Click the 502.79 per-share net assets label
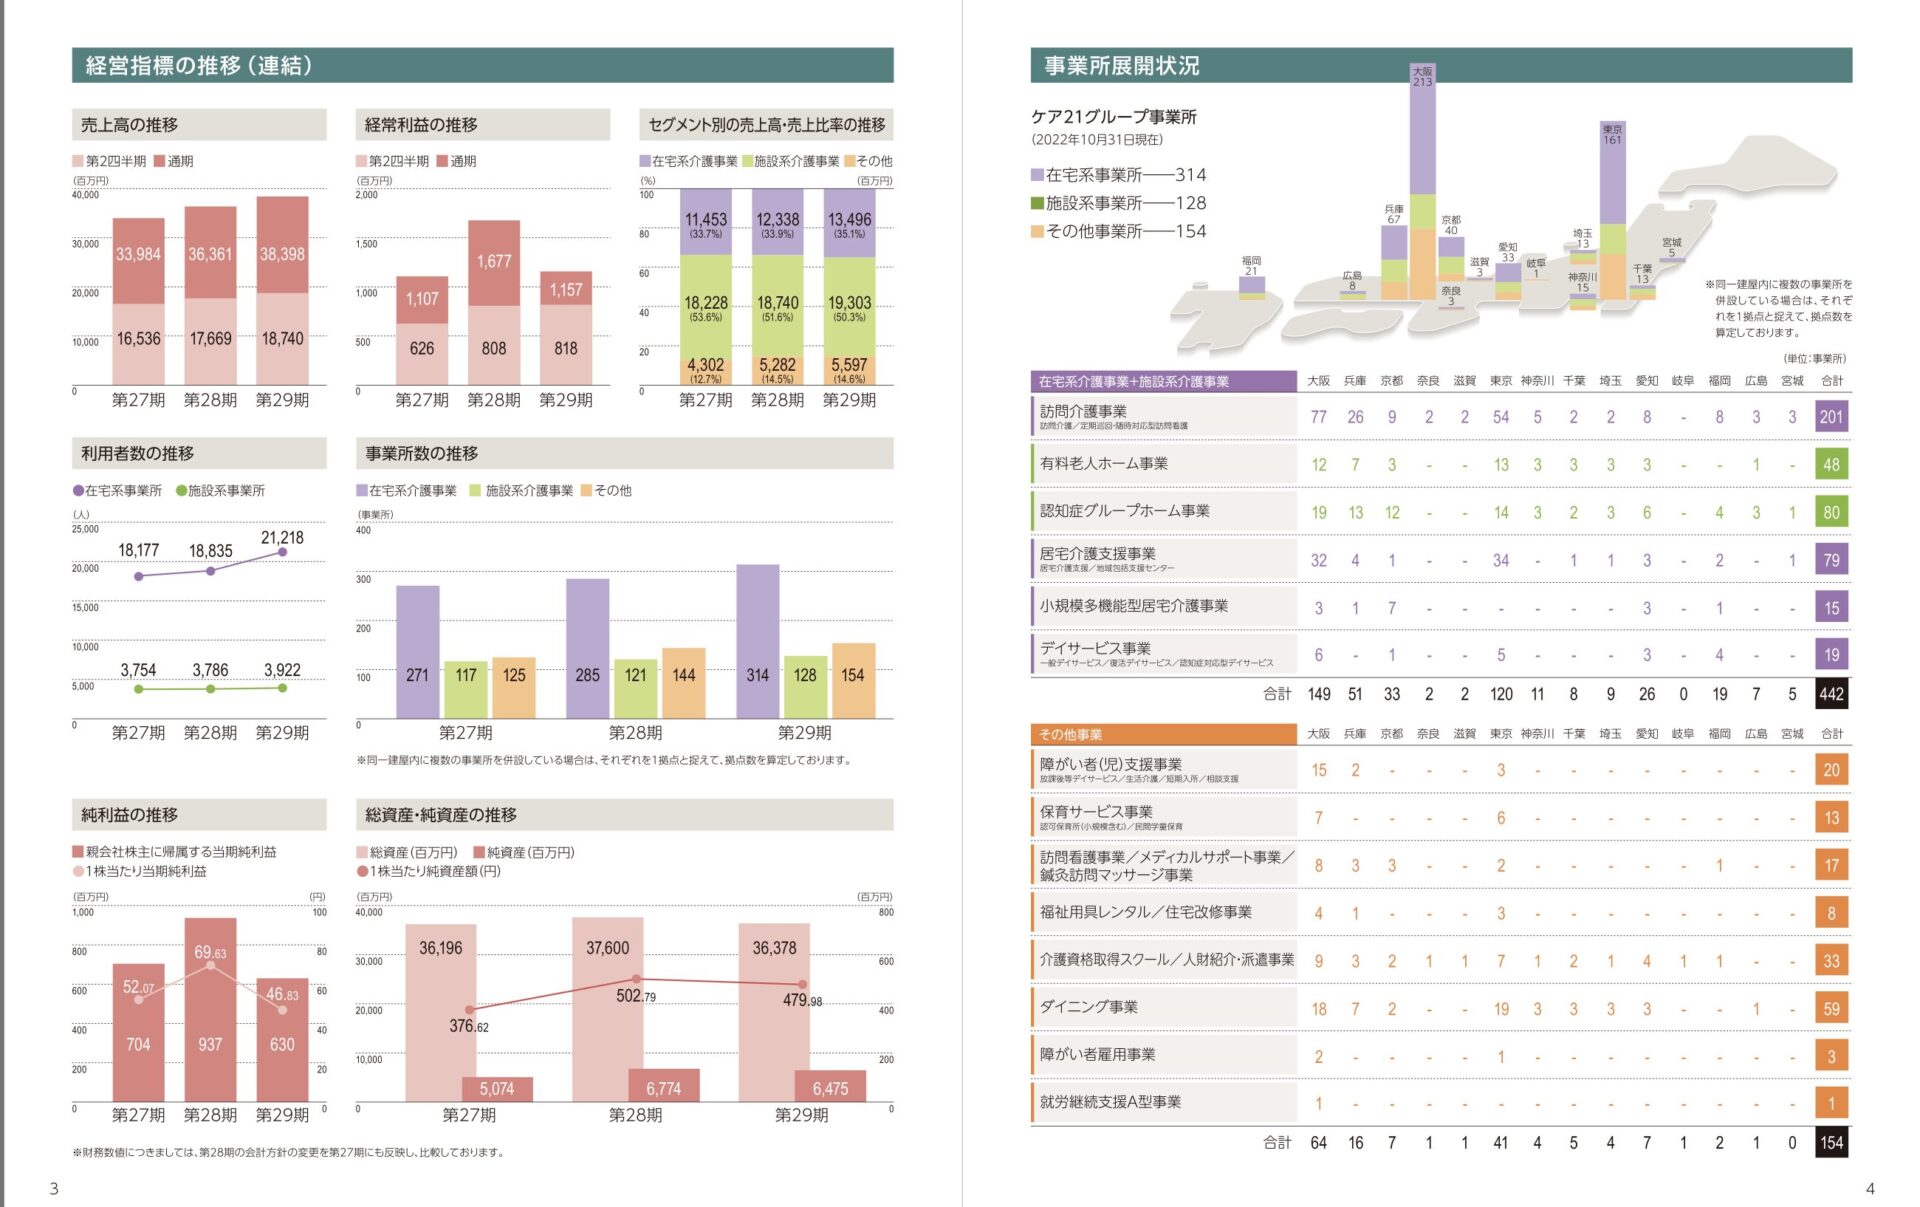Screen dimensions: 1920x1207 tap(636, 996)
